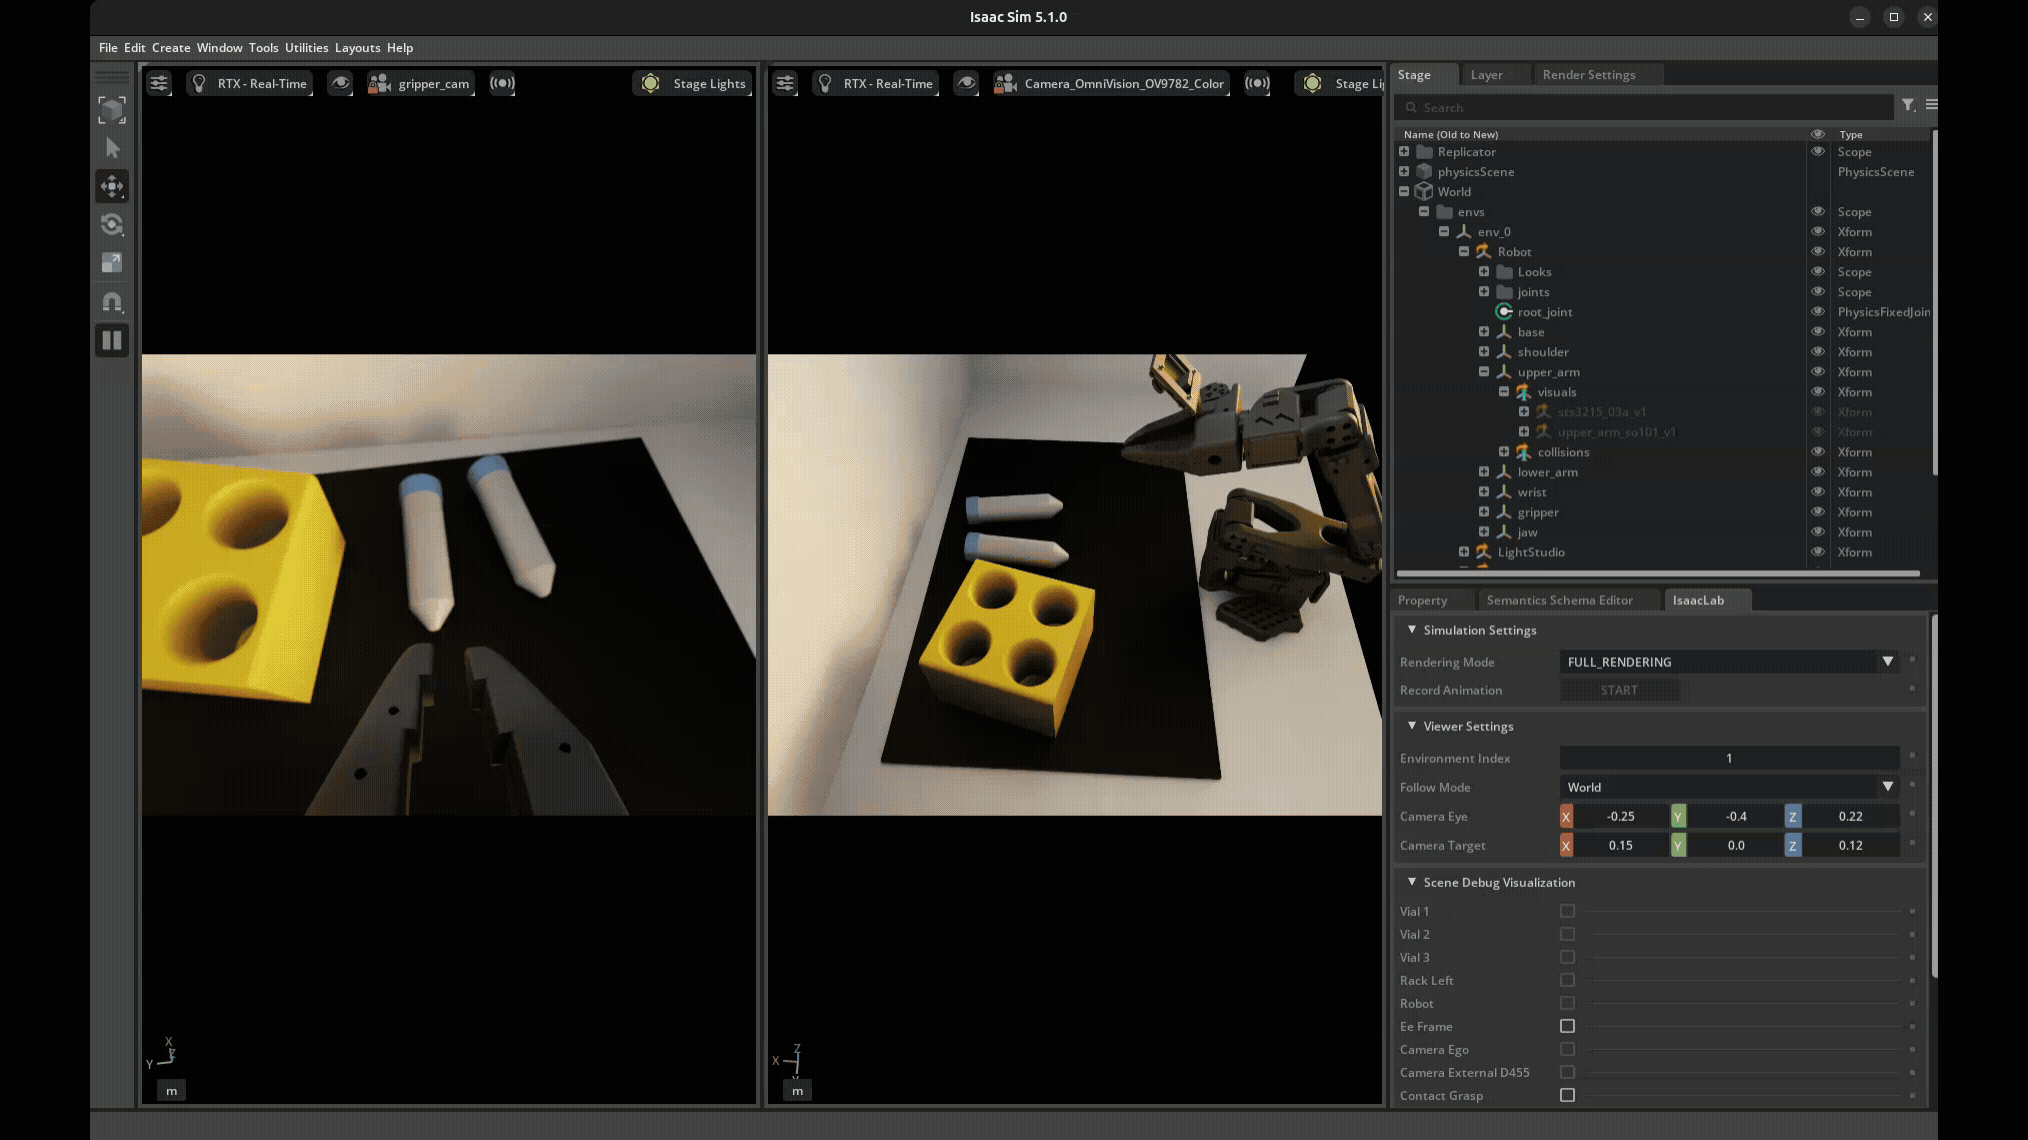Check the Vial 1 debug visualization box
This screenshot has height=1140, width=2028.
[x=1567, y=911]
